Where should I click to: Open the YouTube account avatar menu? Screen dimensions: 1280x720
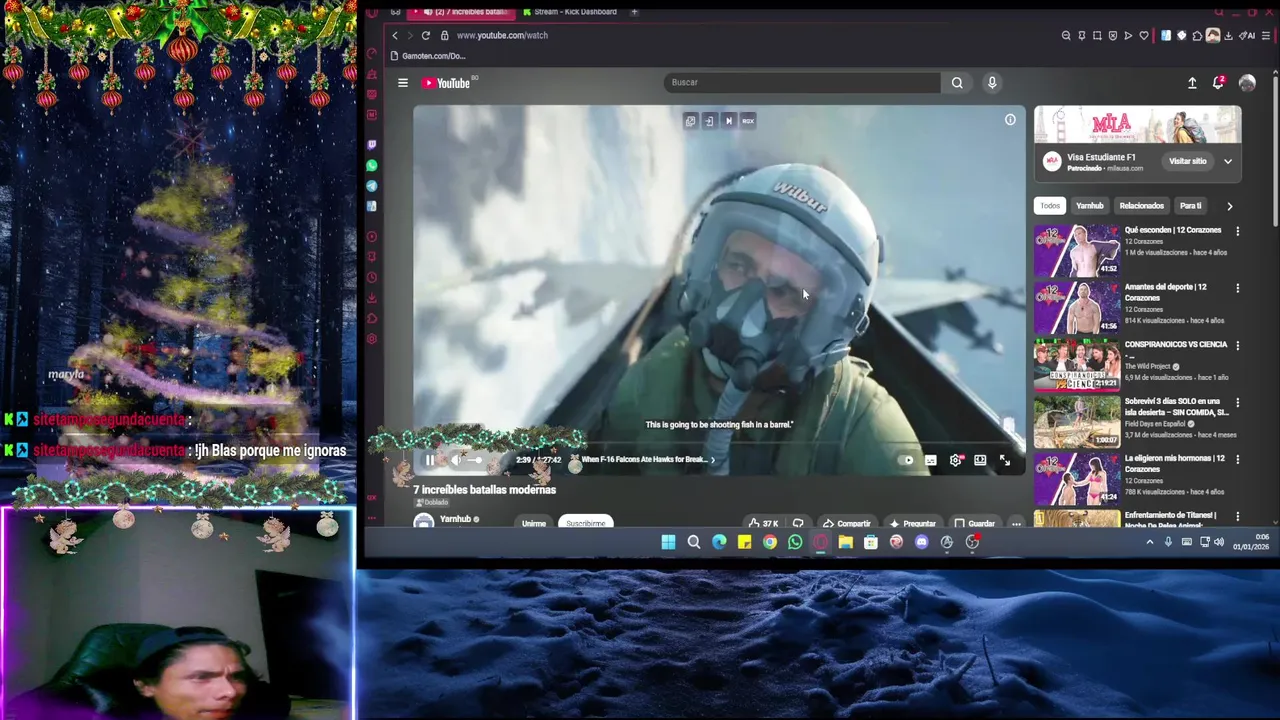click(x=1247, y=83)
